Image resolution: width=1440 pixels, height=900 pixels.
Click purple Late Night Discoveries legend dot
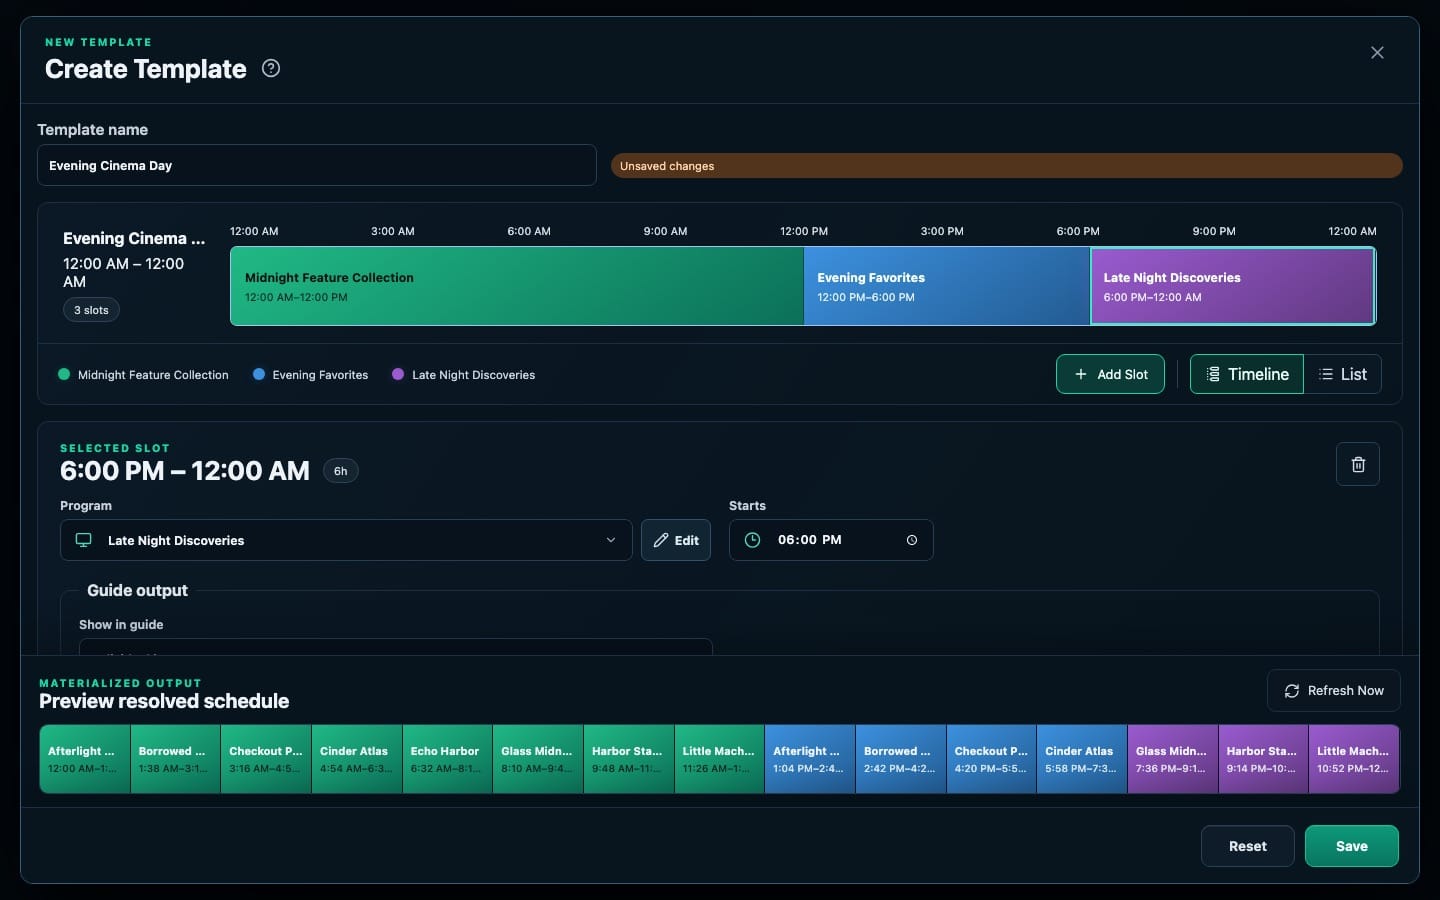pos(398,374)
